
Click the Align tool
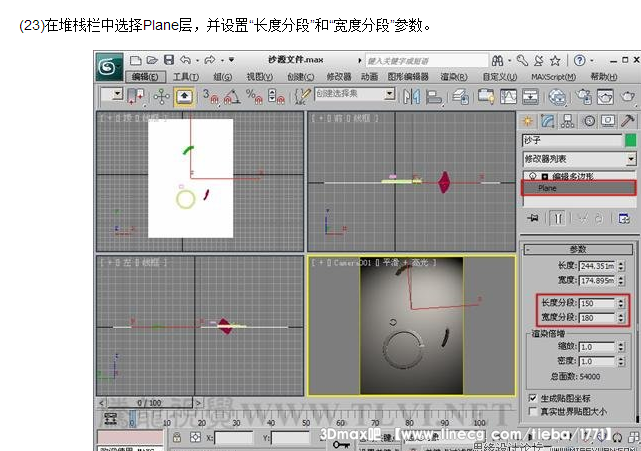point(434,97)
